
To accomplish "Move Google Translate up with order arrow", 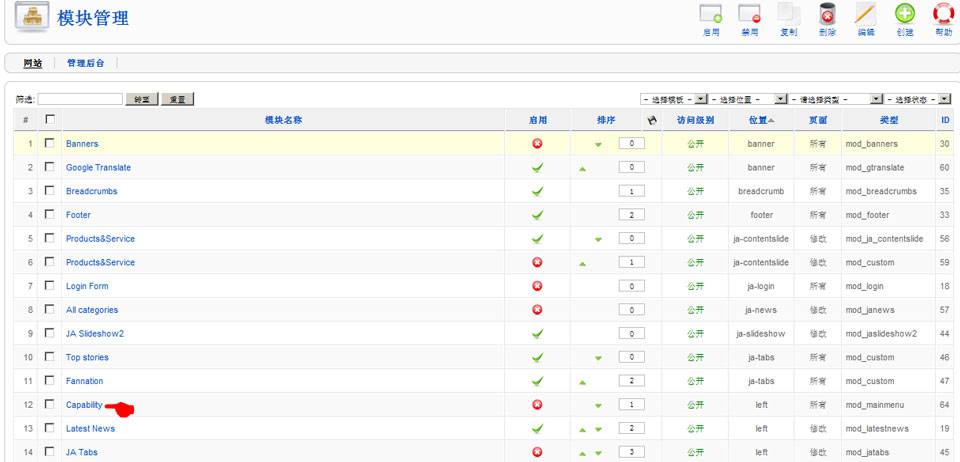I will coord(582,168).
